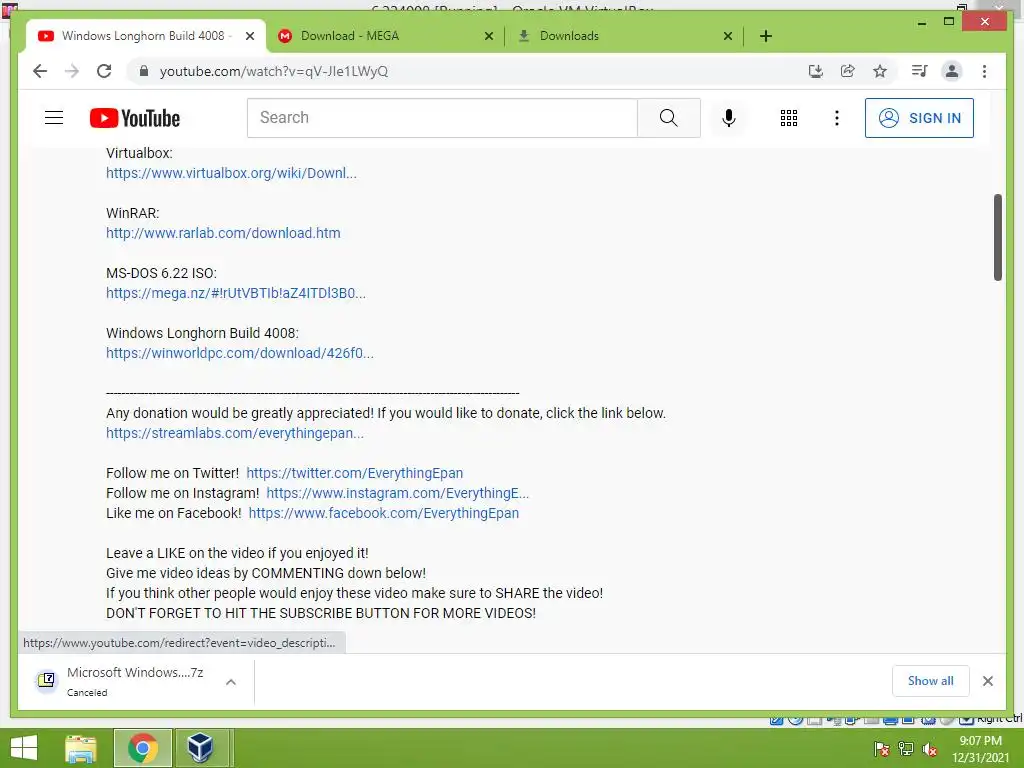The height and width of the screenshot is (768, 1024).
Task: Close the Download - MEGA tab
Action: (x=488, y=37)
